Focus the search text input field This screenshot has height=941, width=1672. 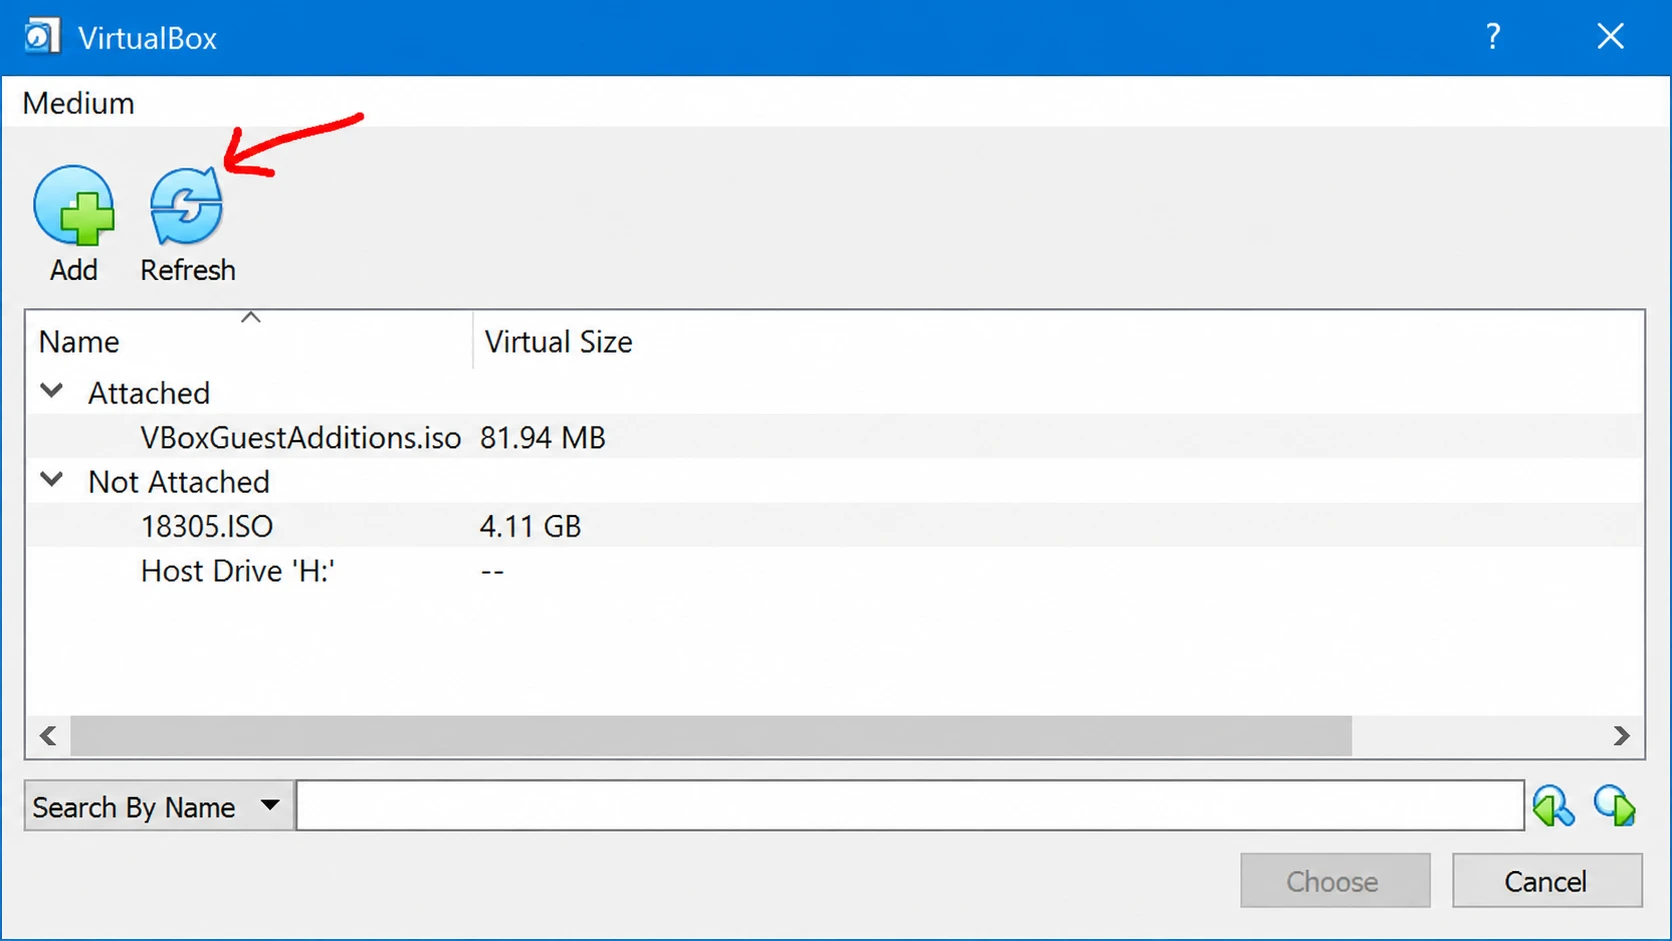[910, 806]
